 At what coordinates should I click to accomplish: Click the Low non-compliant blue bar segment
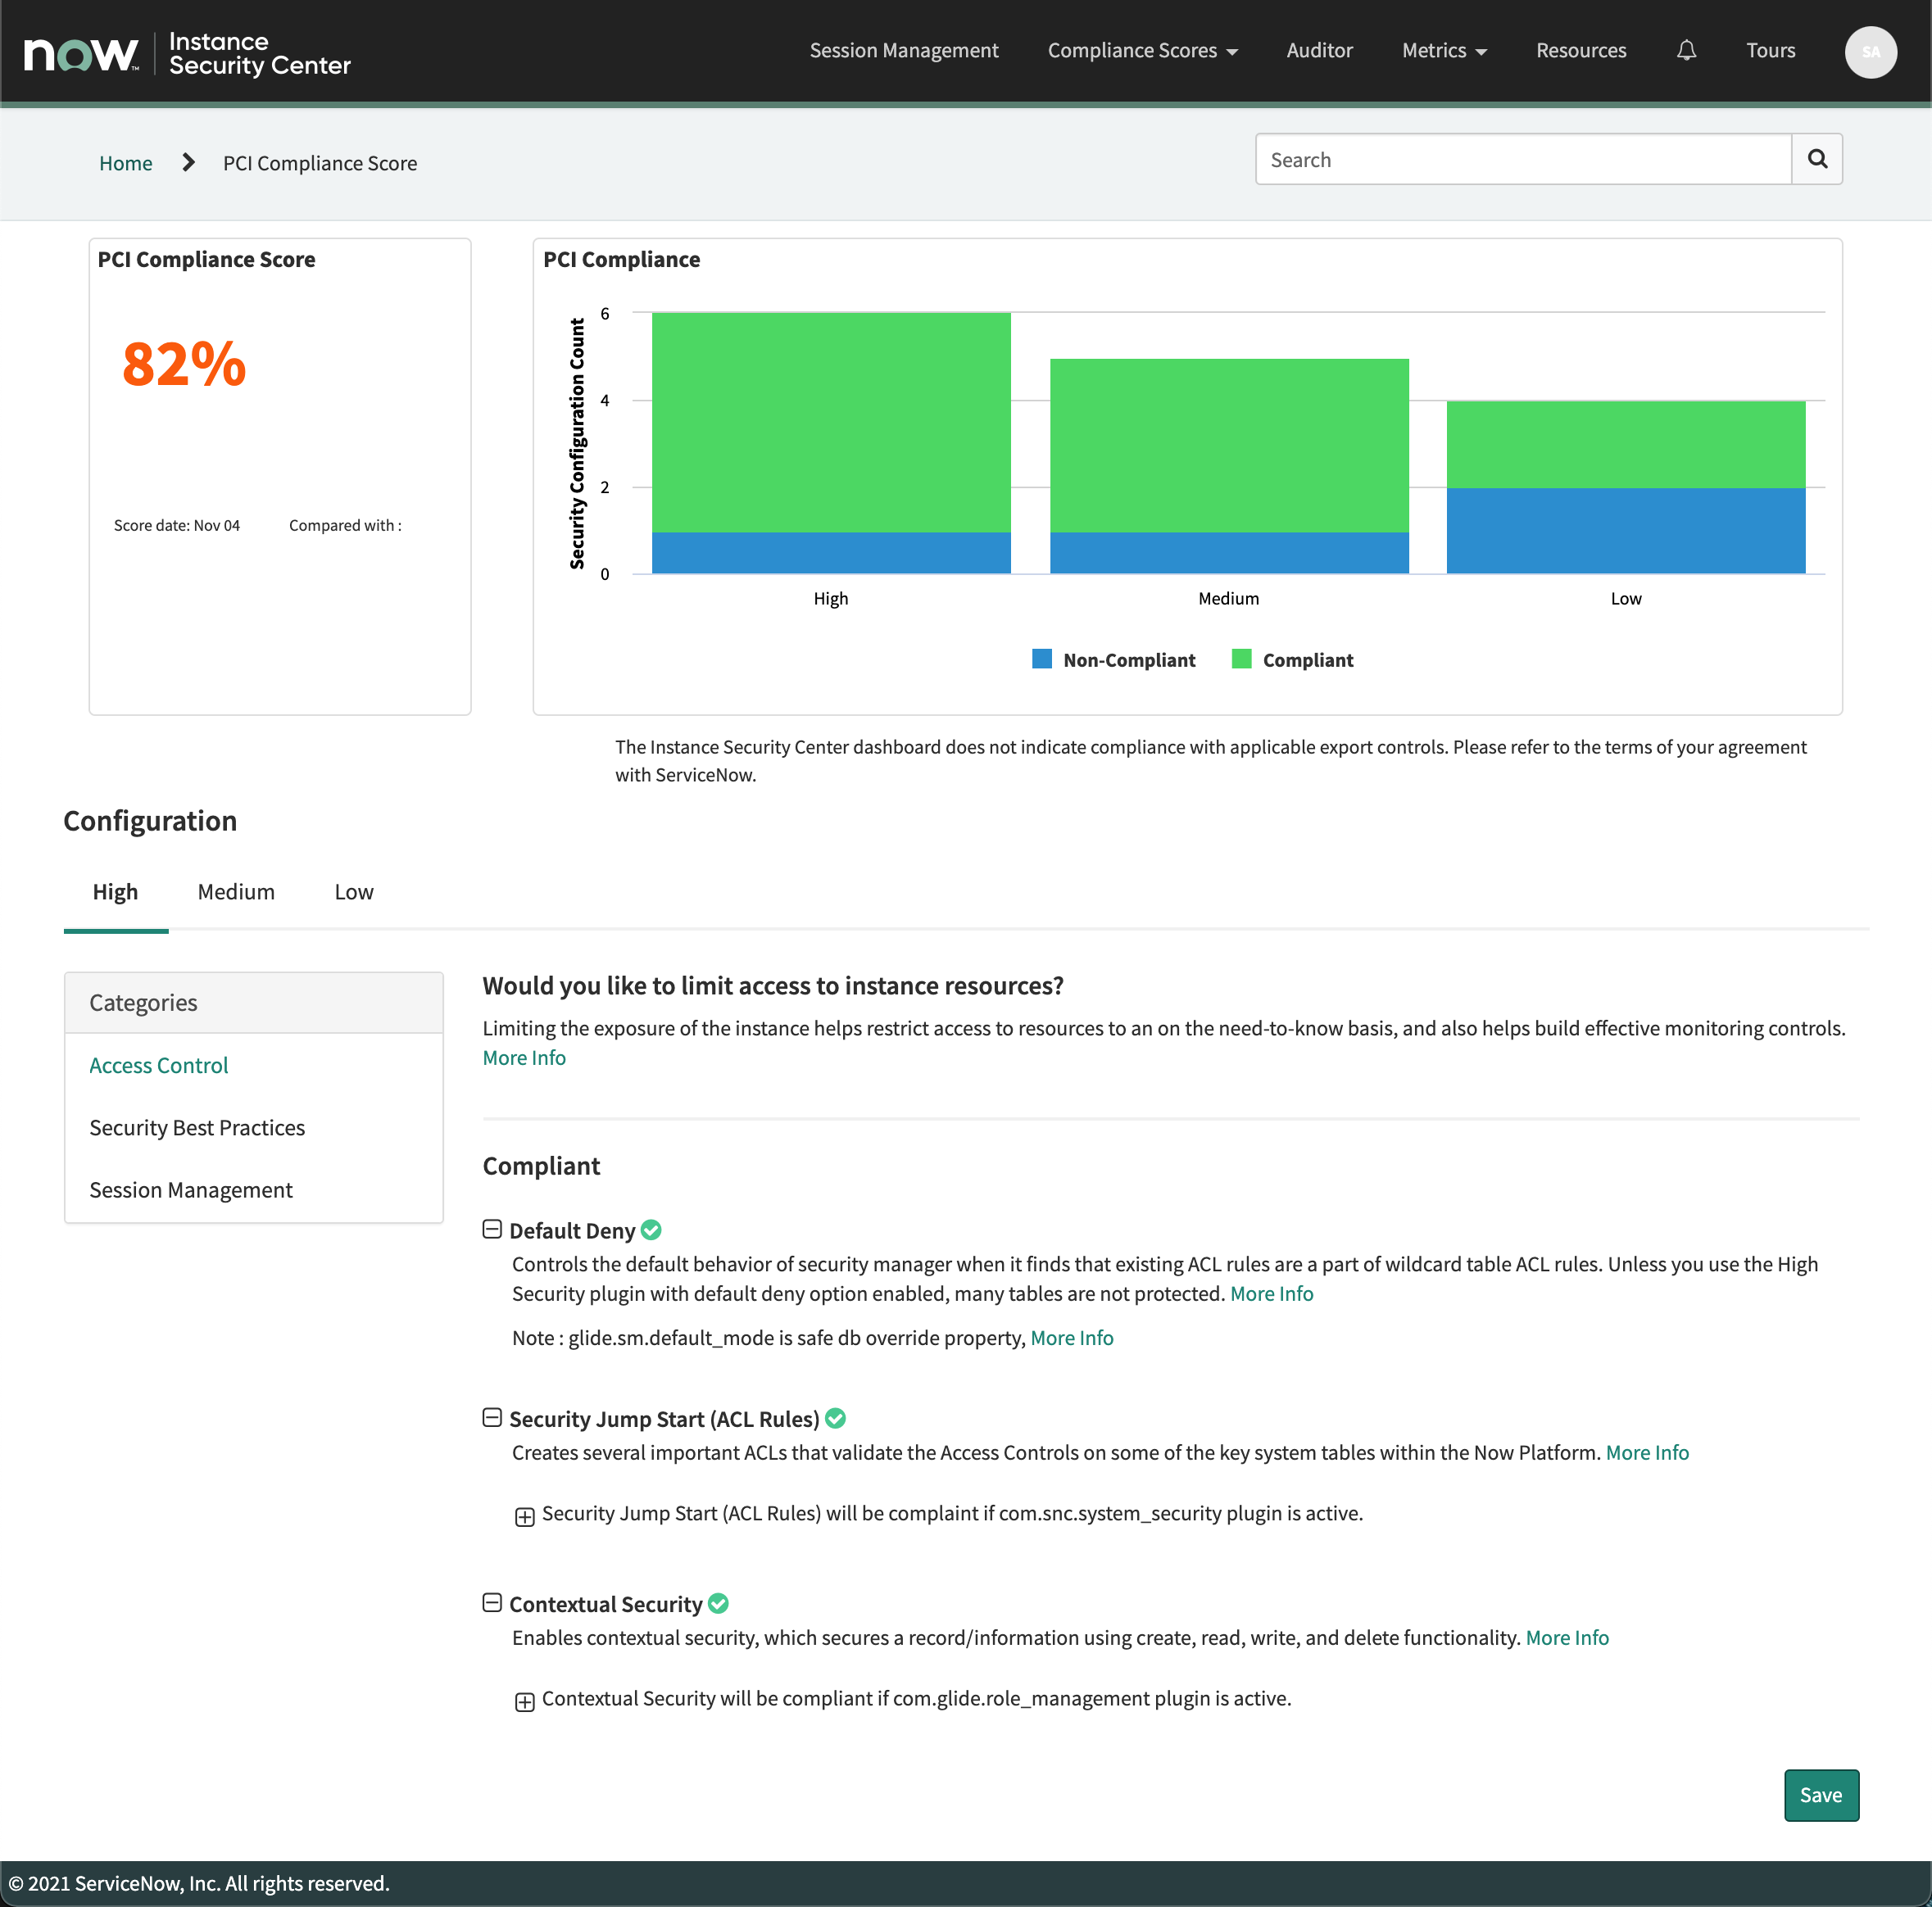[1626, 530]
